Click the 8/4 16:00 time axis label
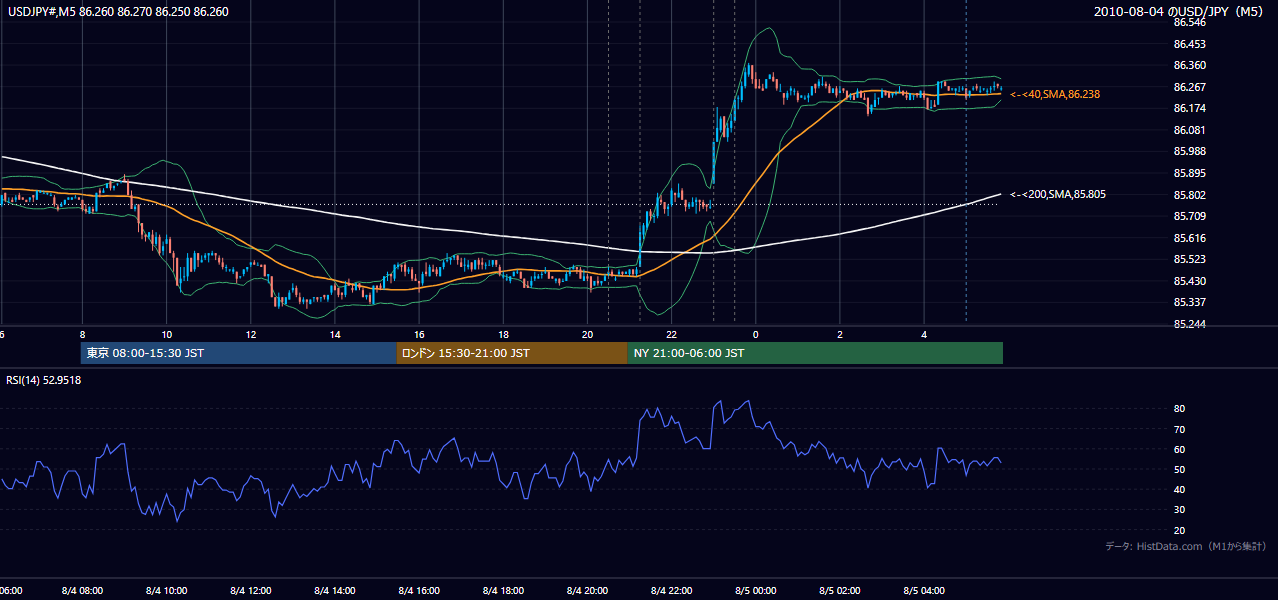 tap(419, 591)
